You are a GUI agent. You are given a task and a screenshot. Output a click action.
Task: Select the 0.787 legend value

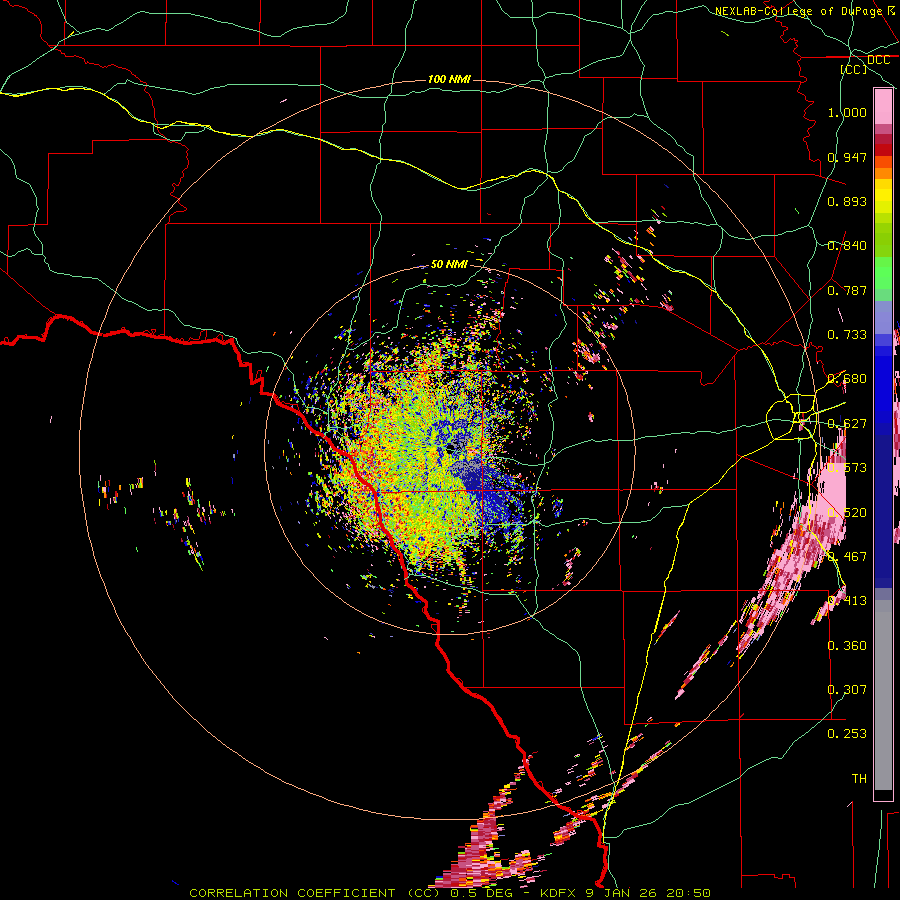[x=847, y=290]
